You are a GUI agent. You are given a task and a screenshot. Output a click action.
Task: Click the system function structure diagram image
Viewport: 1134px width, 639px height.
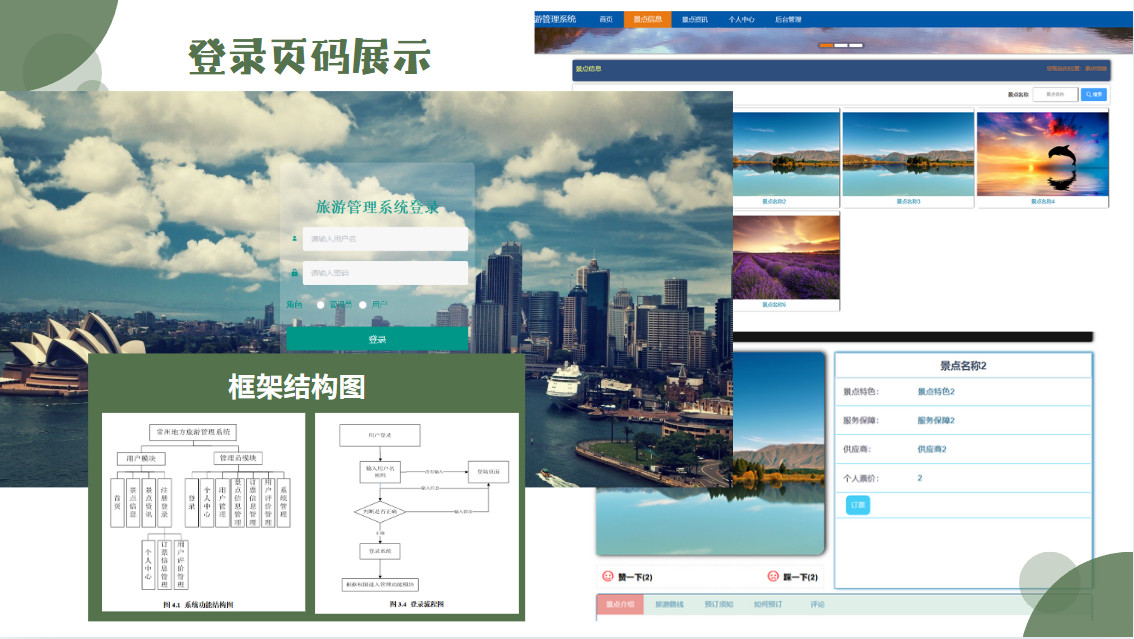tap(203, 513)
